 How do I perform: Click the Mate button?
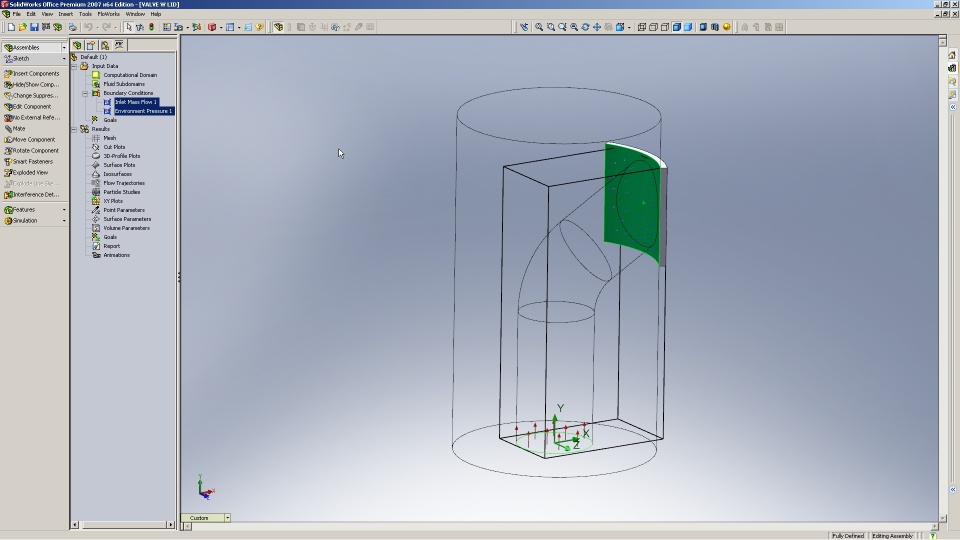[x=15, y=129]
